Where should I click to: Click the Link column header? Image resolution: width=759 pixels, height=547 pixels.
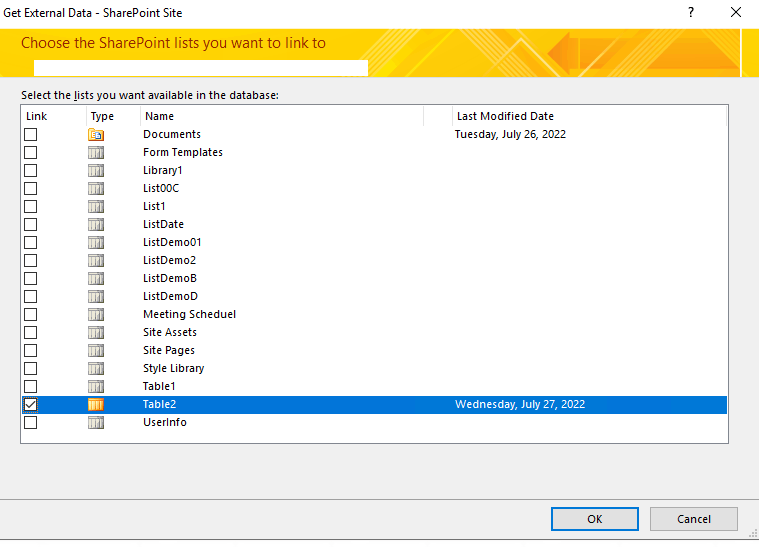[53, 116]
